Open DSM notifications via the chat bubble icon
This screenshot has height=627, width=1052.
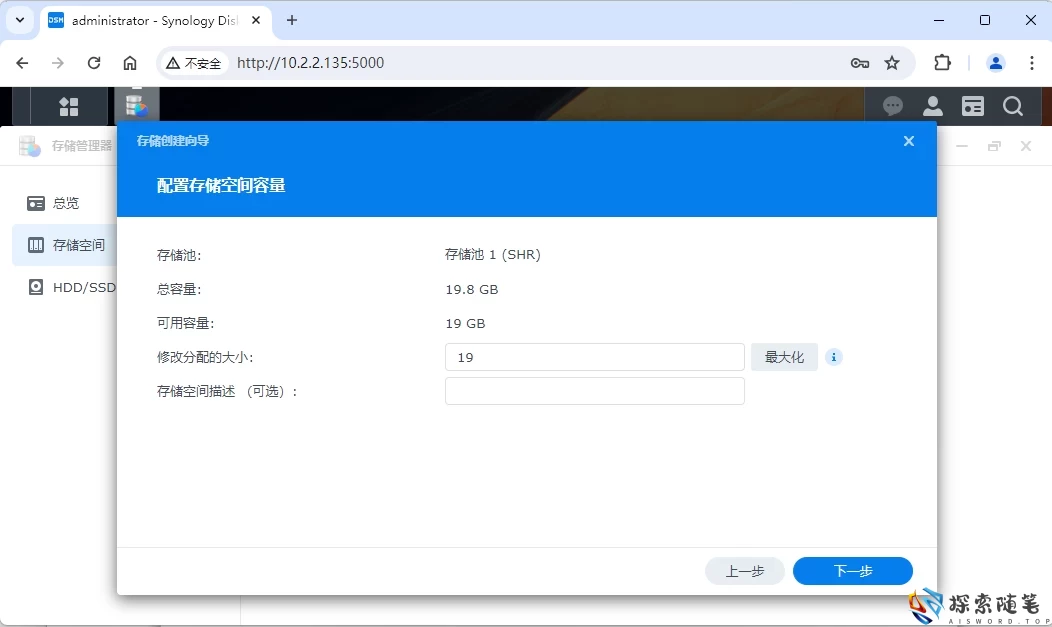click(x=892, y=106)
